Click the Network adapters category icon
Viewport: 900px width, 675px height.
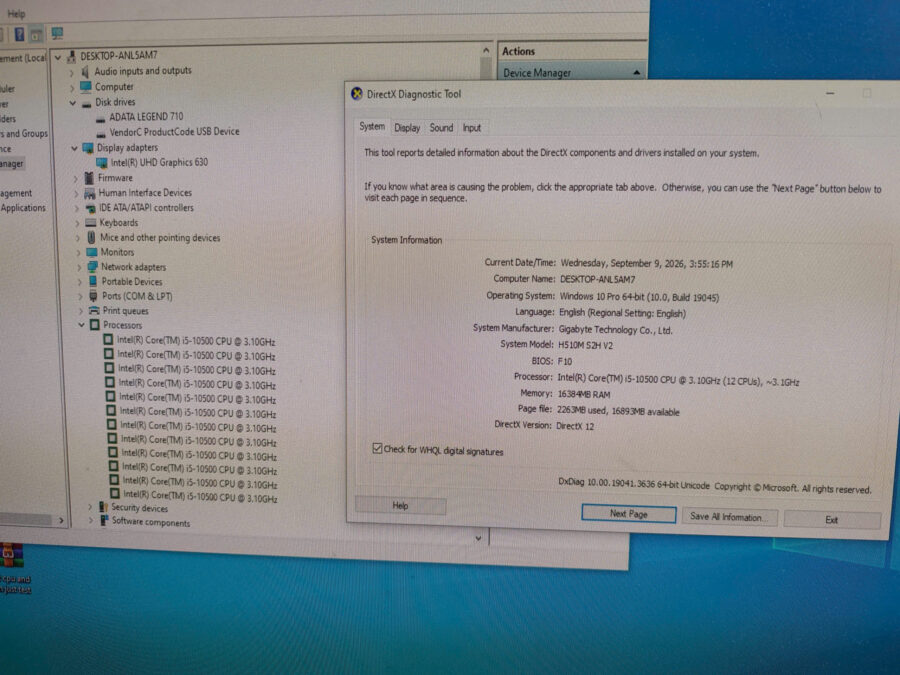pyautogui.click(x=92, y=267)
